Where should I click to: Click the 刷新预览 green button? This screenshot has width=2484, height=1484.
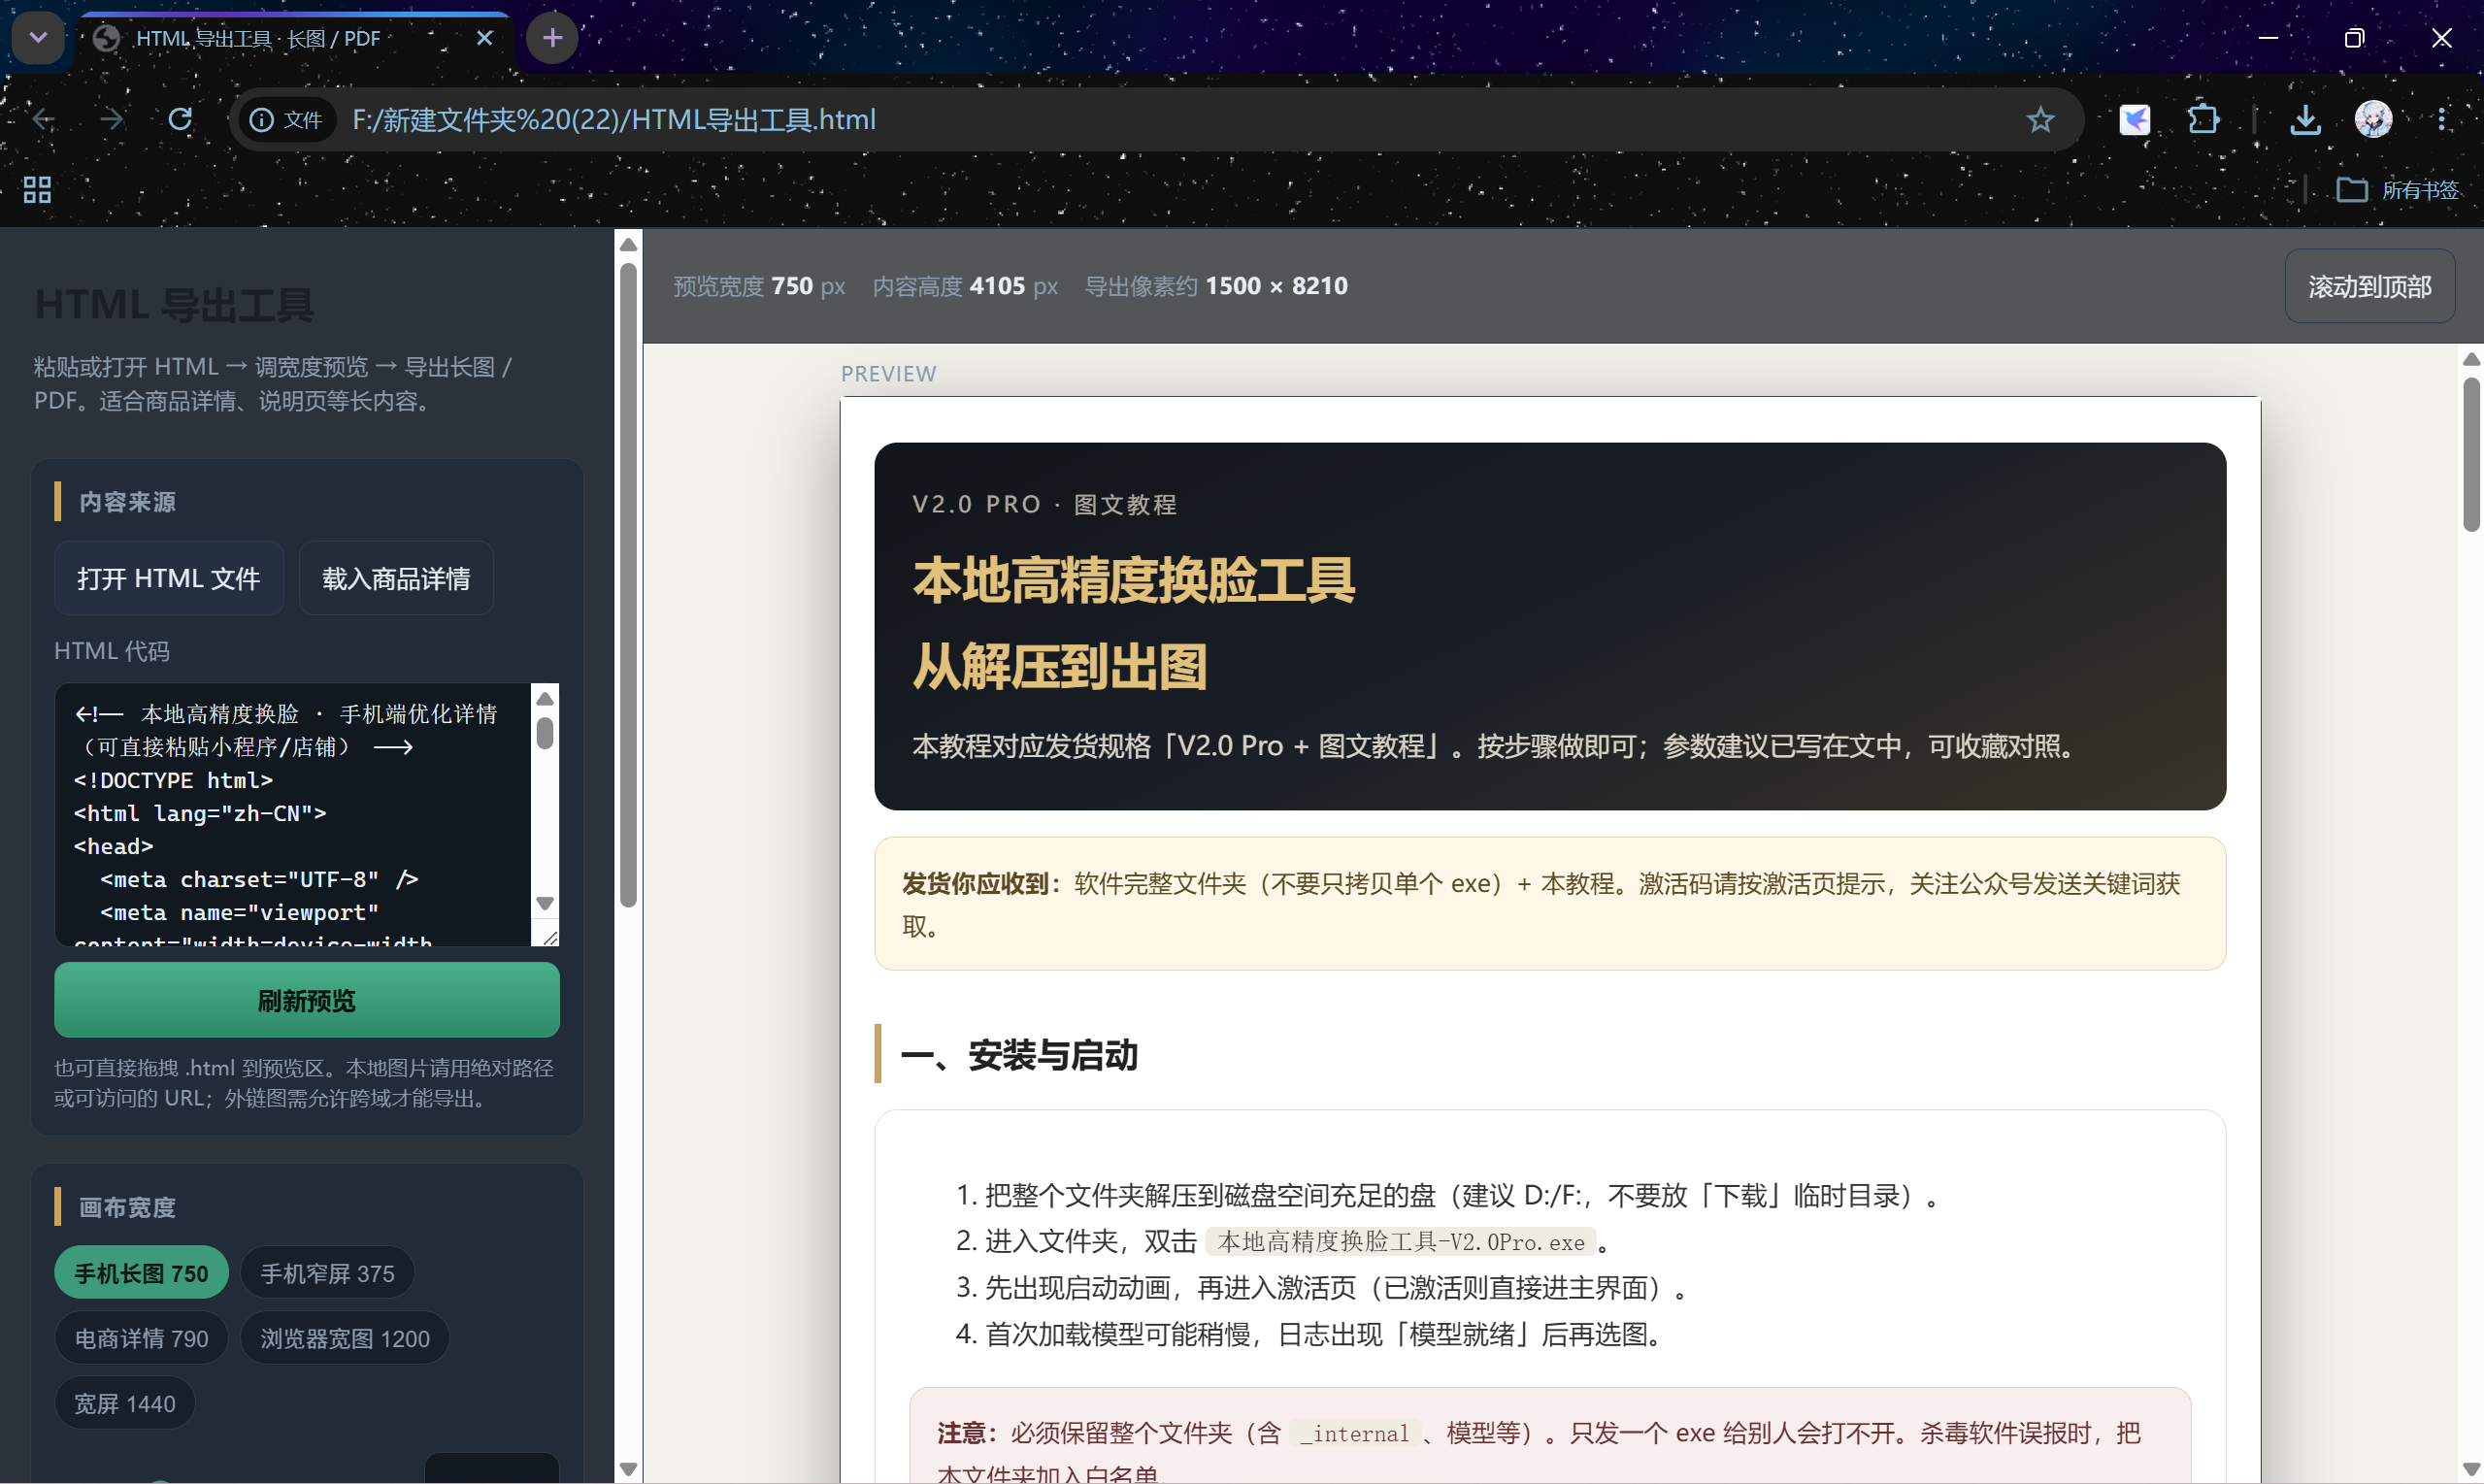[306, 1000]
